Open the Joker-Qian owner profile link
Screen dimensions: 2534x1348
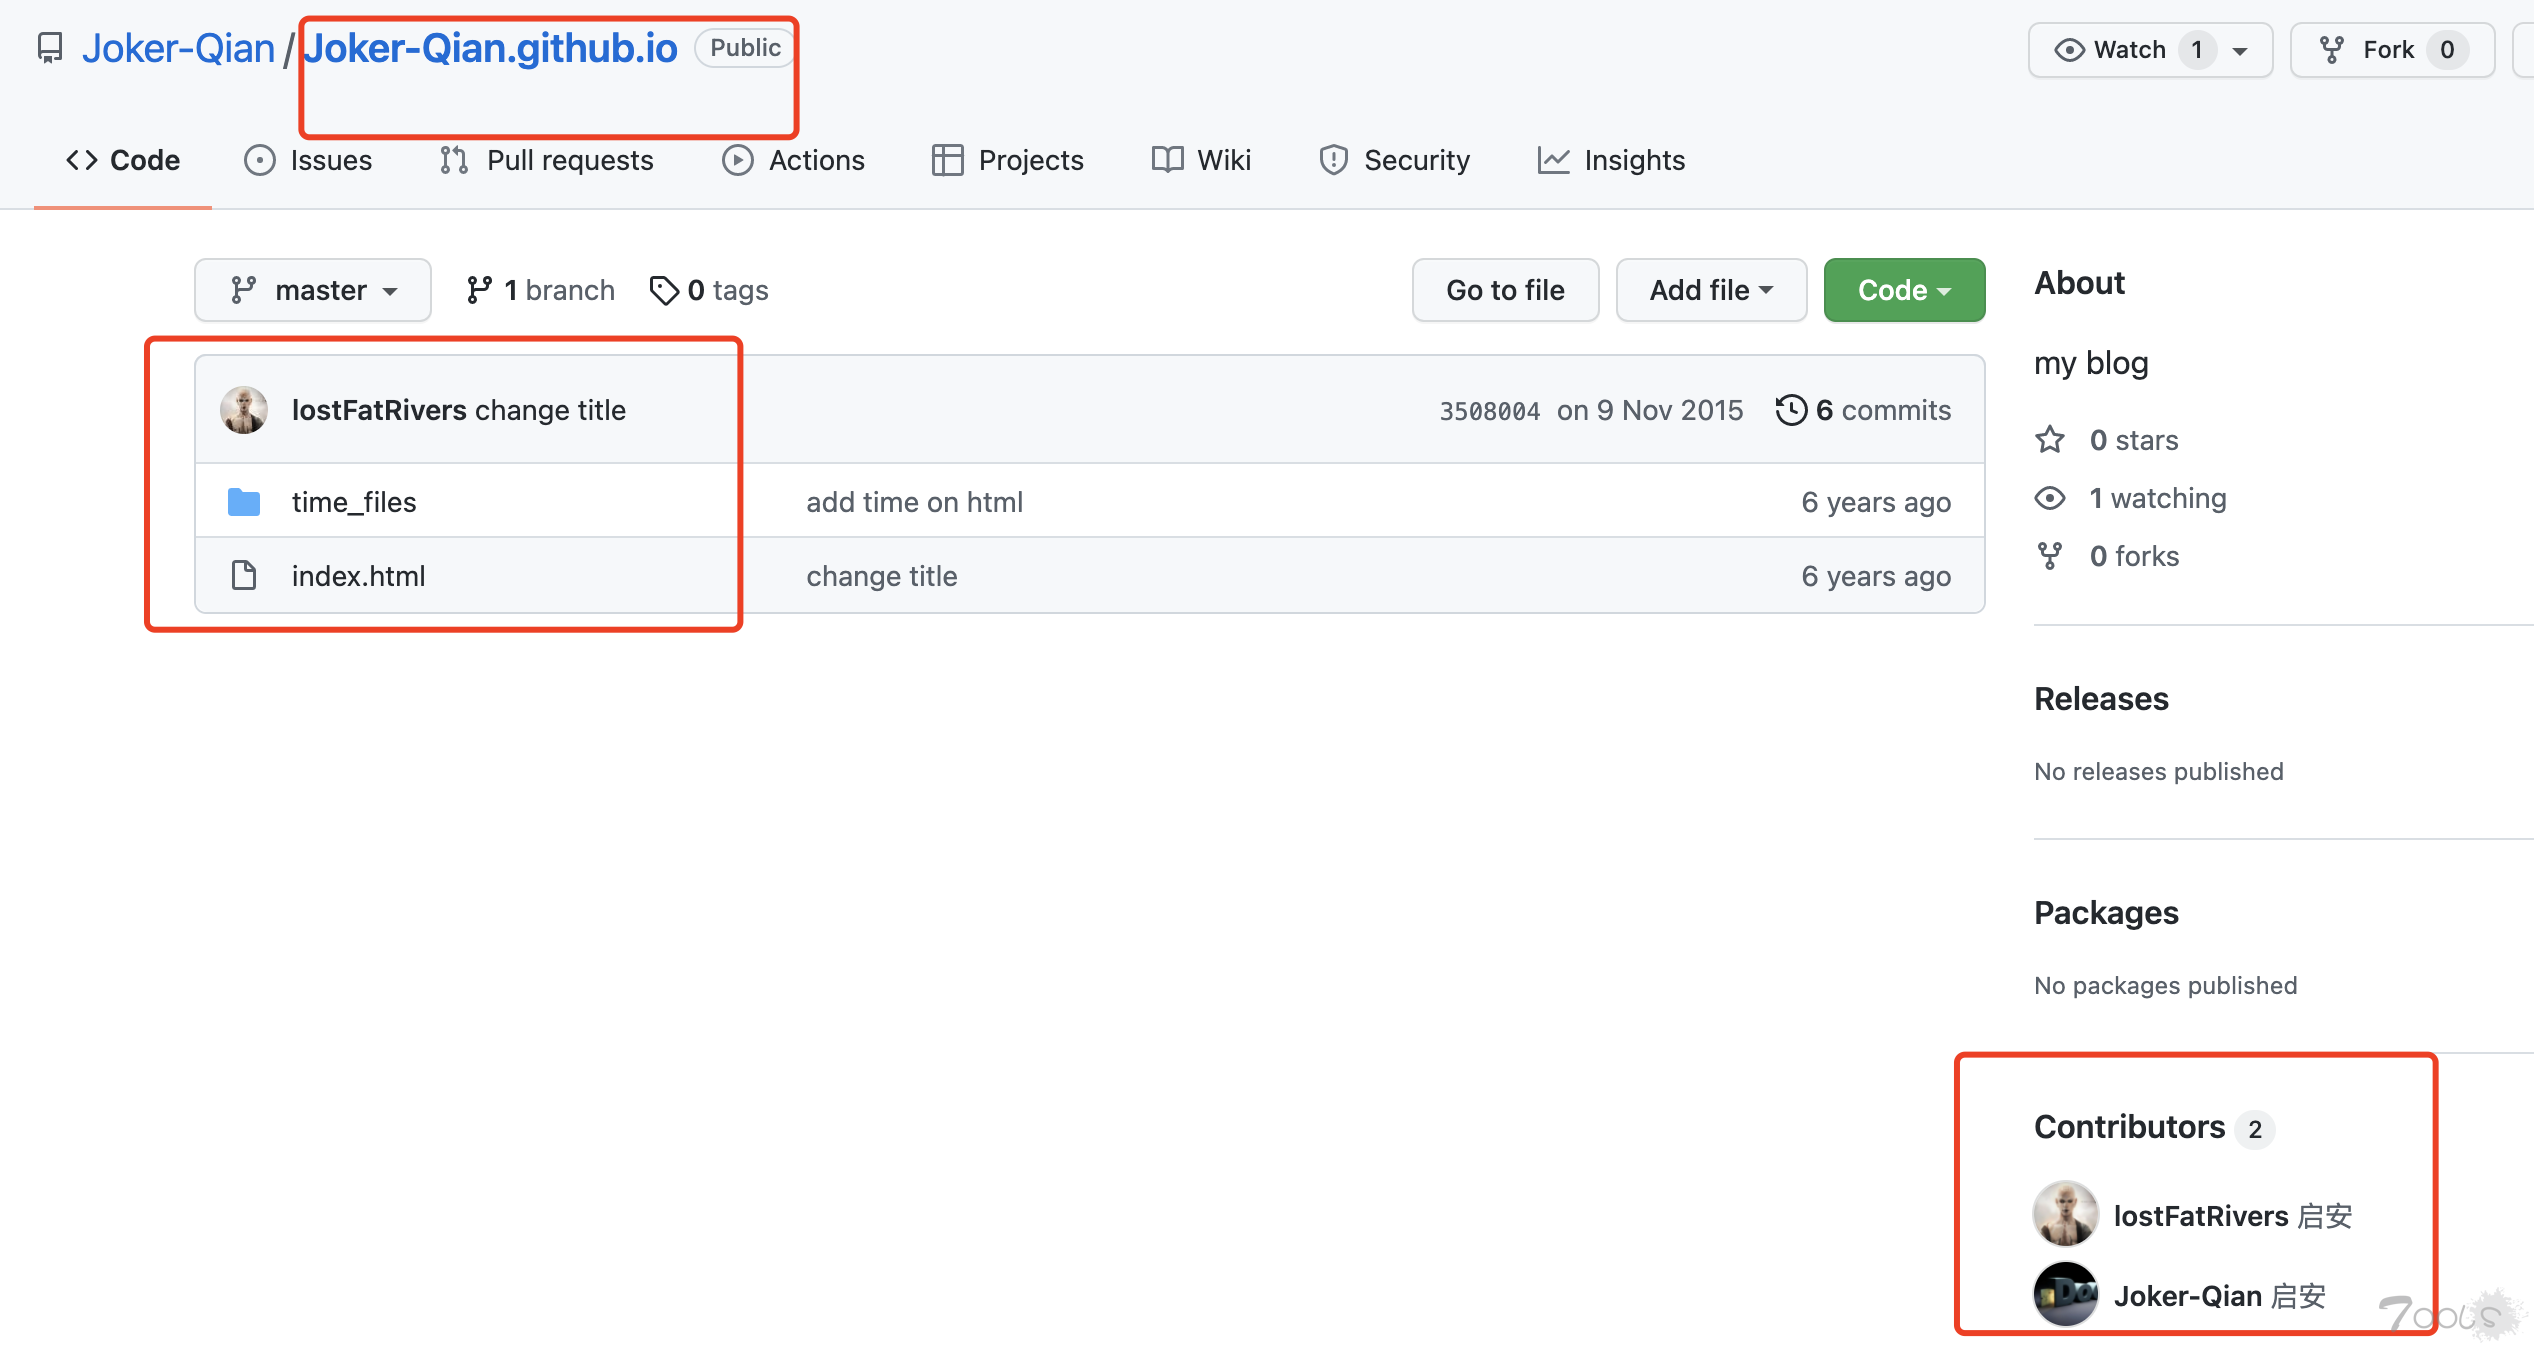pyautogui.click(x=178, y=48)
